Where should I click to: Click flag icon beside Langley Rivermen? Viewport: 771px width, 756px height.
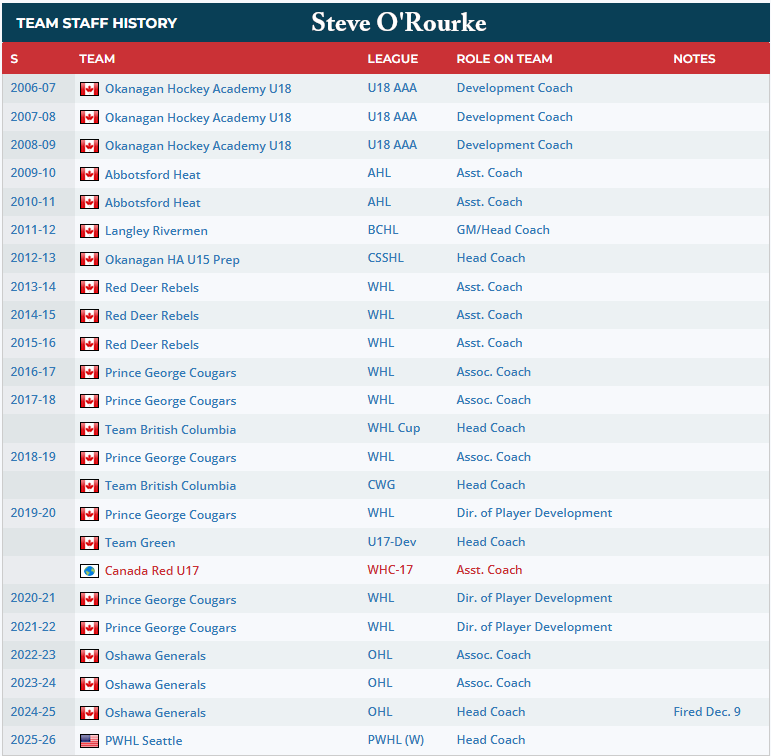click(89, 231)
